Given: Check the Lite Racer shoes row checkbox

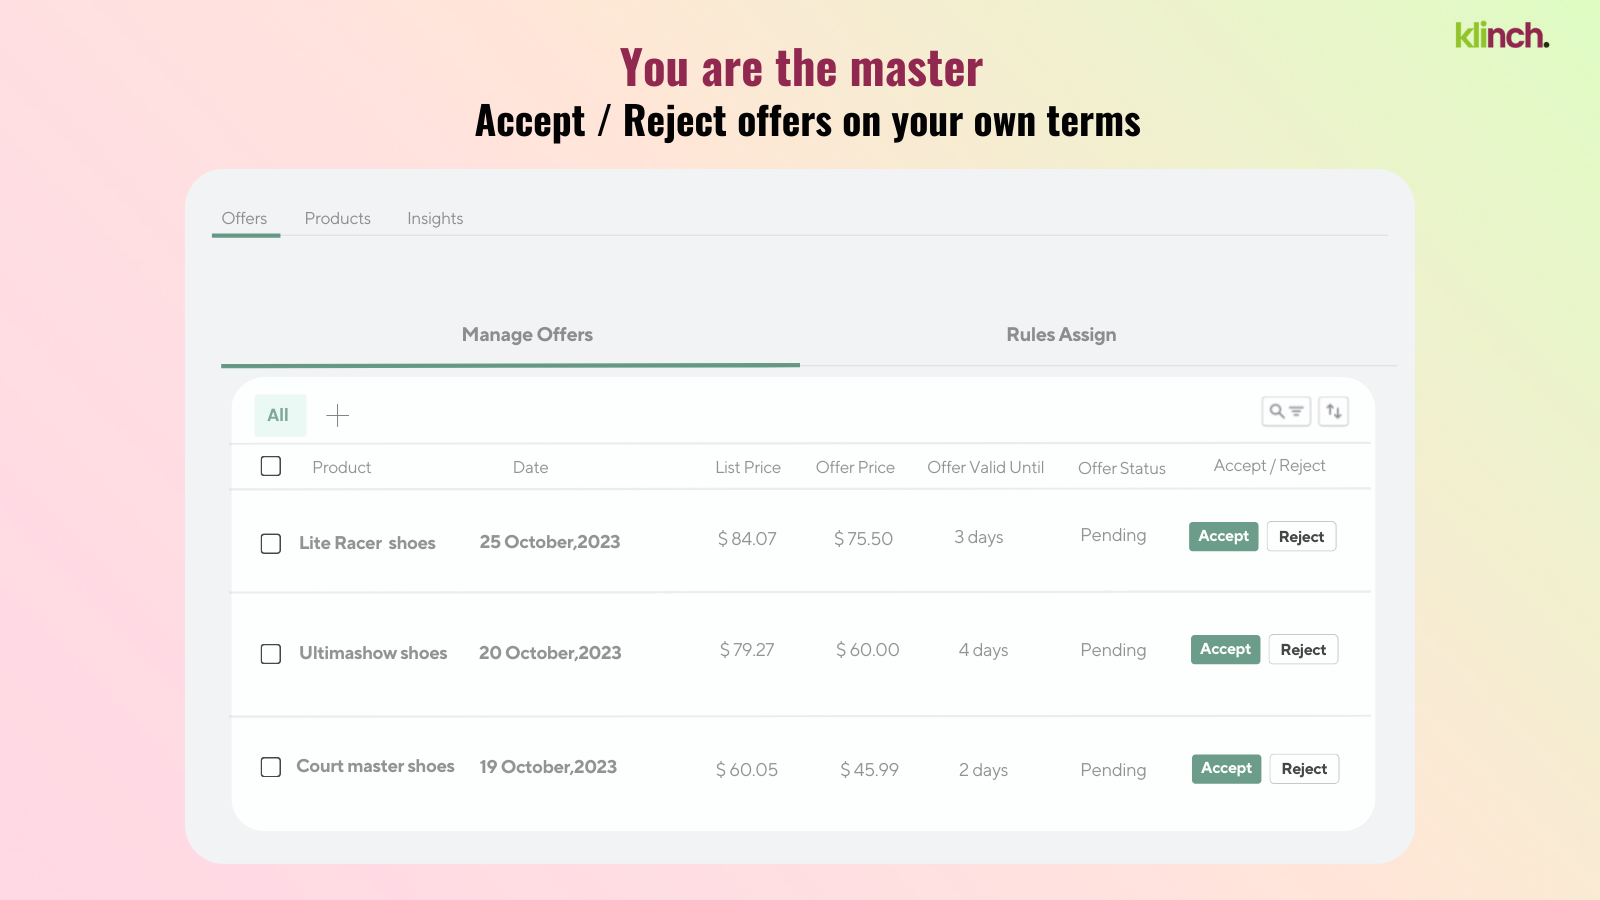Looking at the screenshot, I should 271,543.
